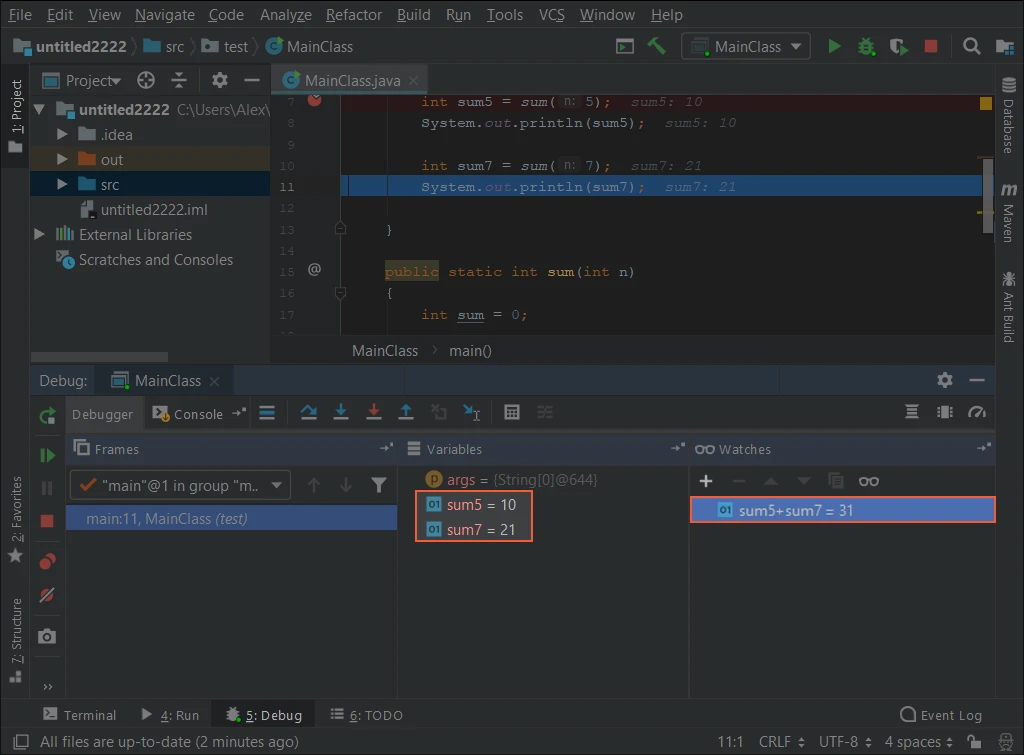Image resolution: width=1024 pixels, height=755 pixels.
Task: Expand the src folder
Action: (62, 184)
